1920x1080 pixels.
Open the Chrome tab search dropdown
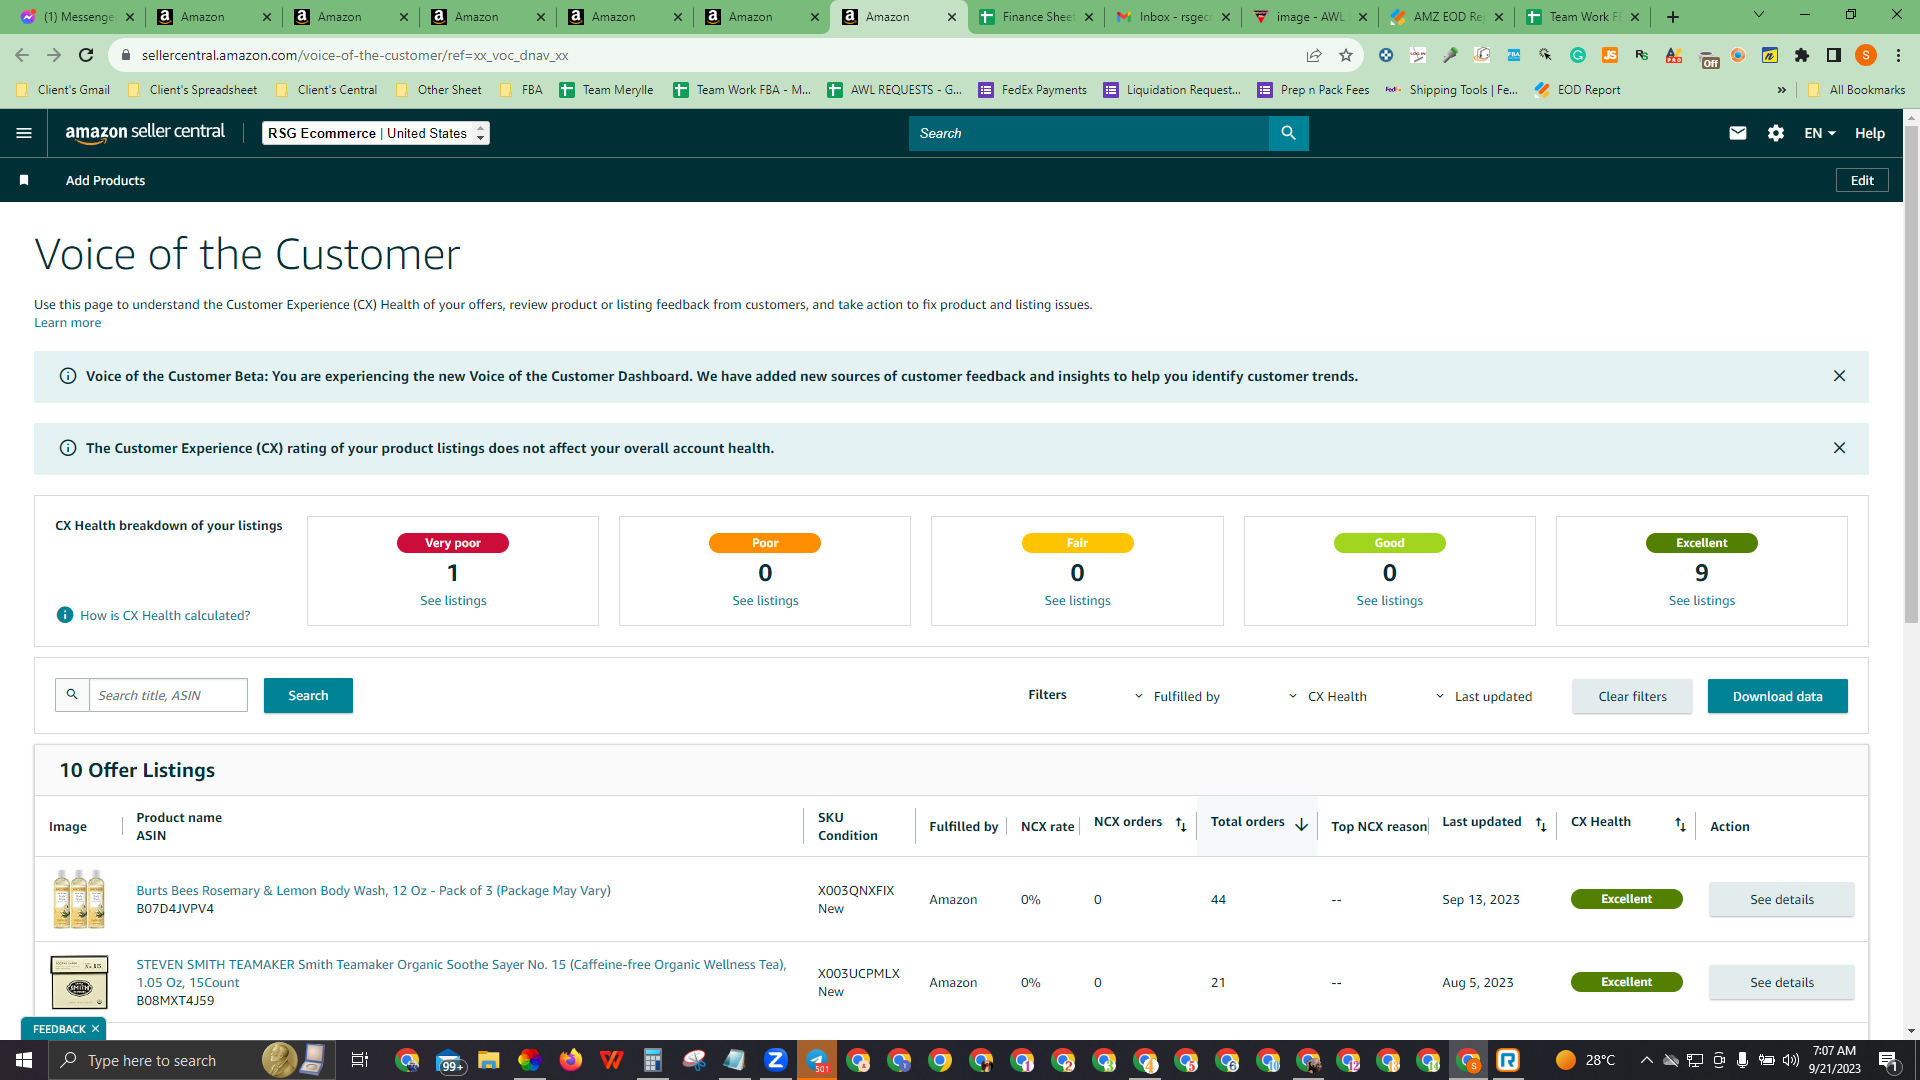pyautogui.click(x=1759, y=15)
